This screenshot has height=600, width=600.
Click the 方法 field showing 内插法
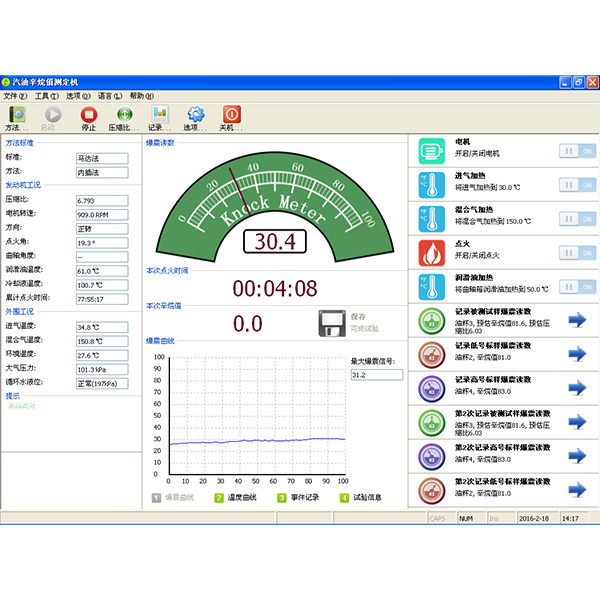click(x=102, y=173)
